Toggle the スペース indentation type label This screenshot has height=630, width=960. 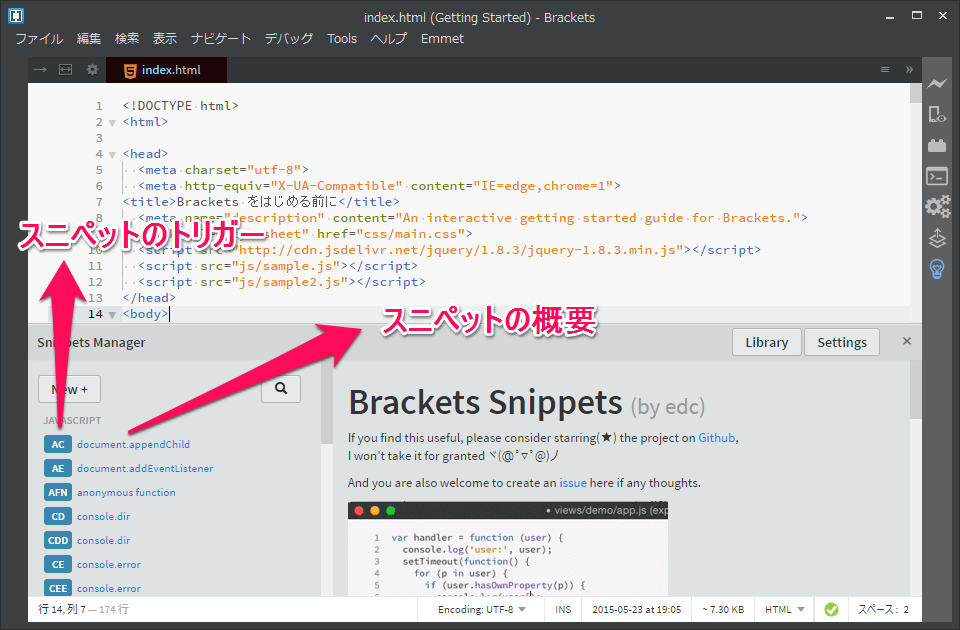pyautogui.click(x=878, y=610)
